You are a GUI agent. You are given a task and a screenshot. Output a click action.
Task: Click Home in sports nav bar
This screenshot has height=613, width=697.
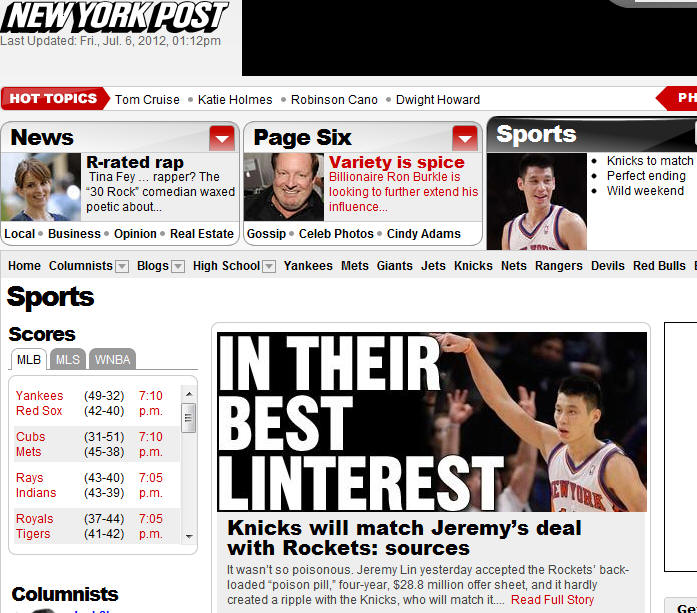coord(24,266)
